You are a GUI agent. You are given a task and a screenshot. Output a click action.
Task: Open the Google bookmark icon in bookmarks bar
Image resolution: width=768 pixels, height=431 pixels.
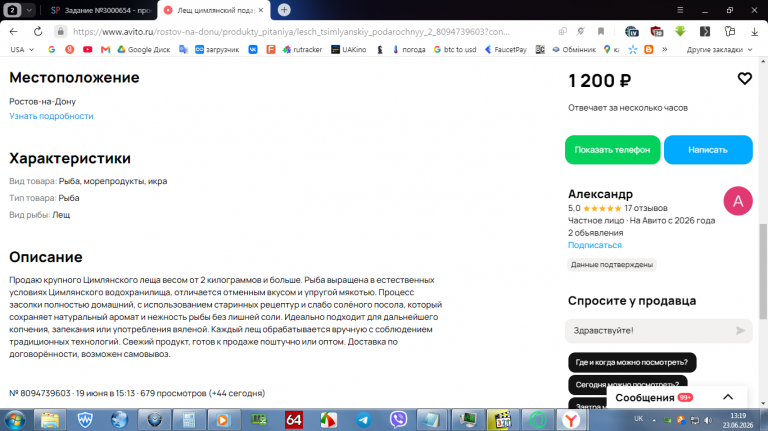[51, 49]
